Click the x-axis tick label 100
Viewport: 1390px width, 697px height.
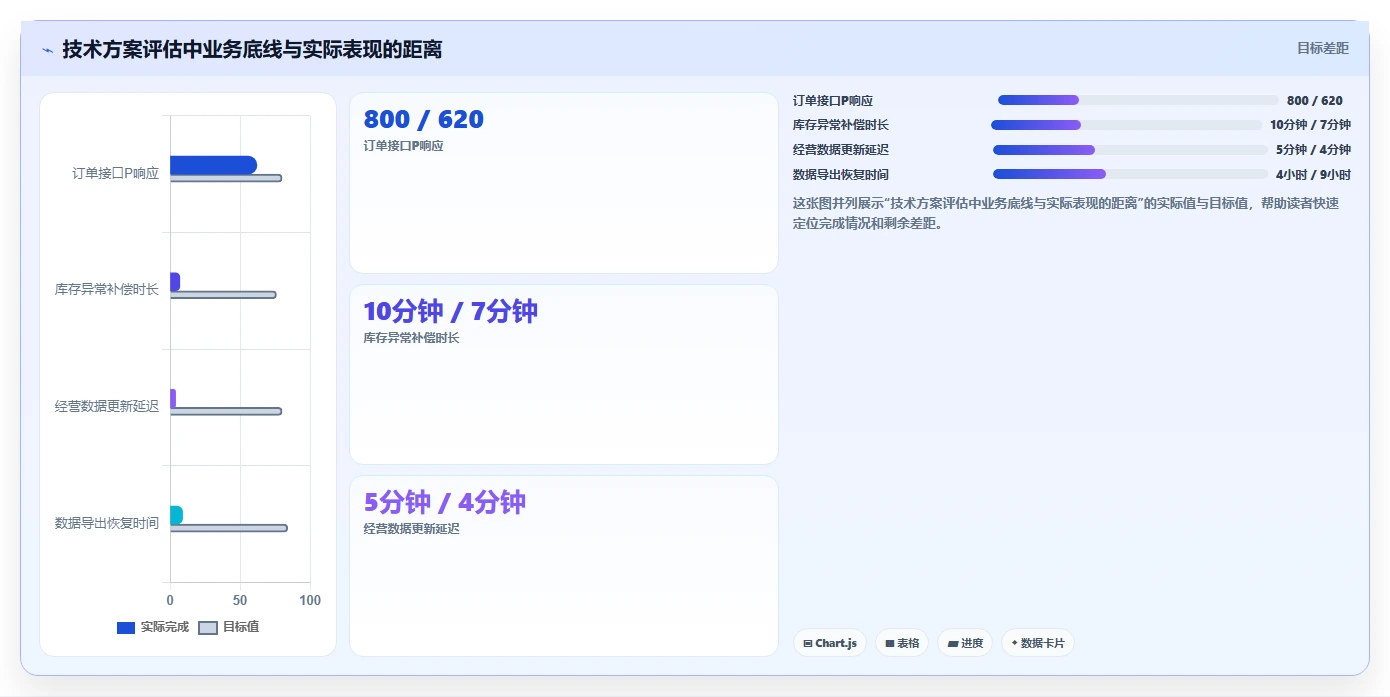(310, 600)
